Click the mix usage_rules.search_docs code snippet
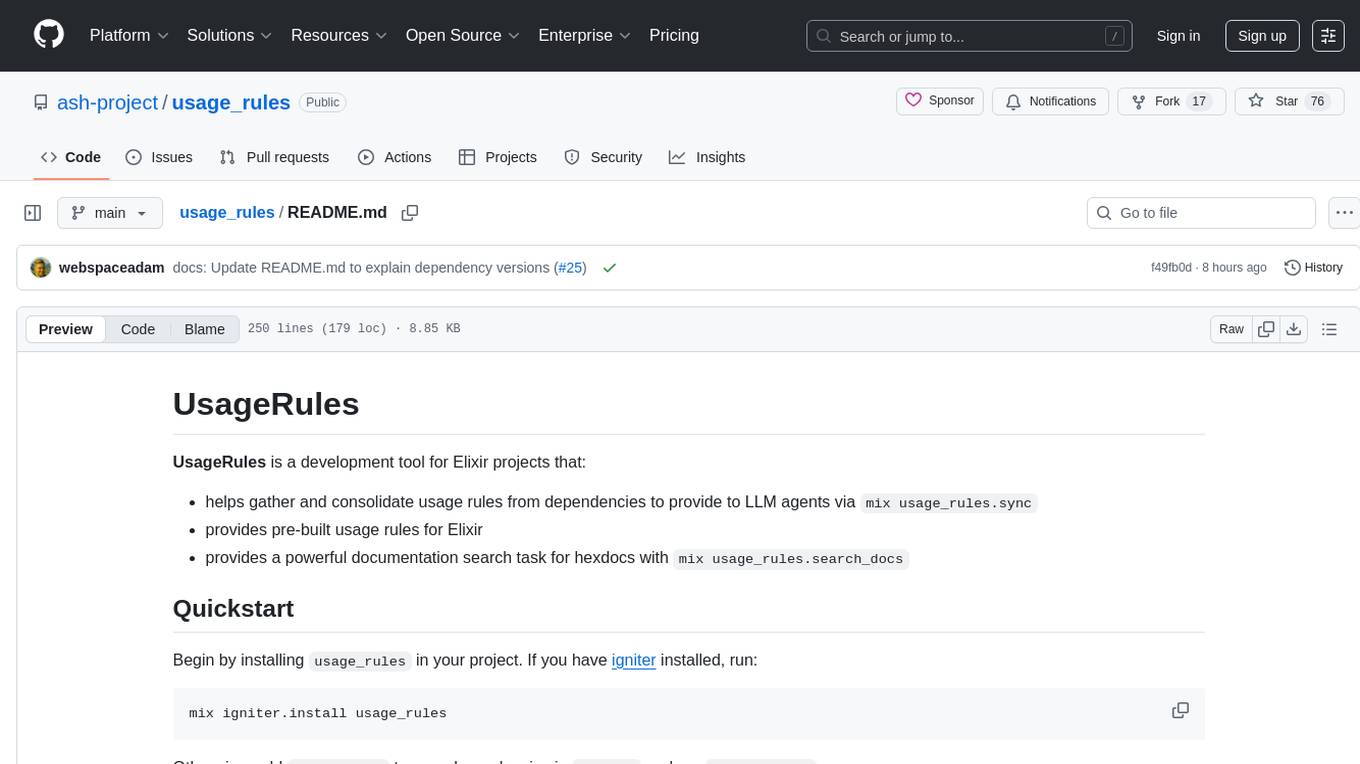Screen dimensions: 1360x764 coord(791,559)
